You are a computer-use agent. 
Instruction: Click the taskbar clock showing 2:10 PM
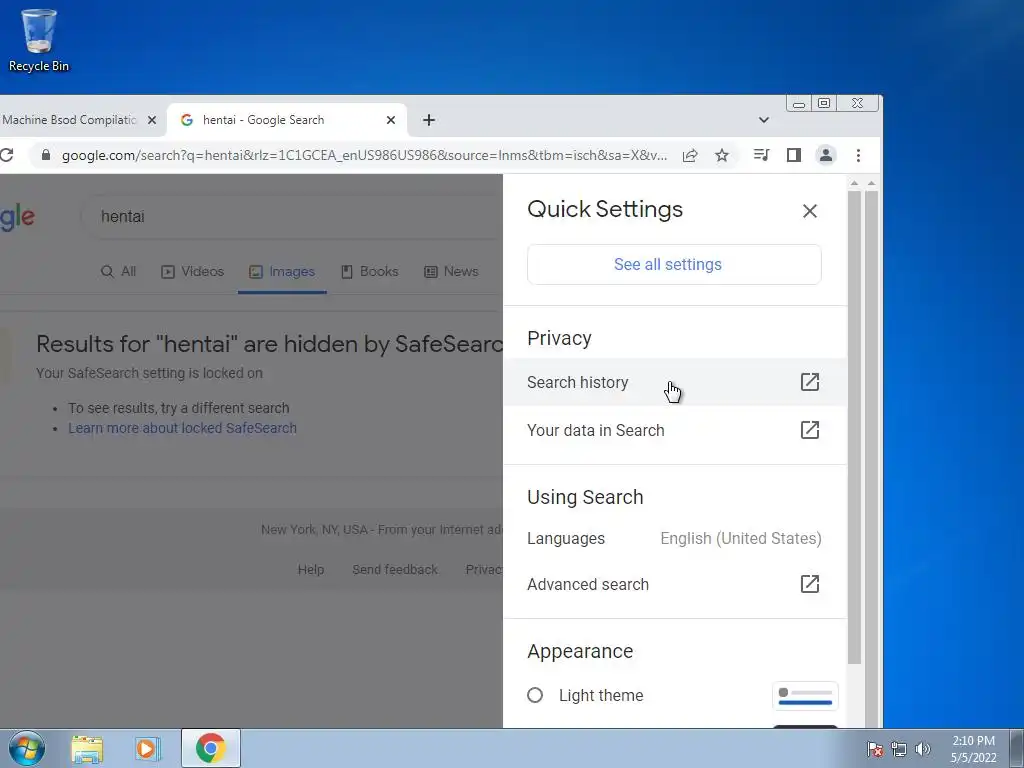973,749
